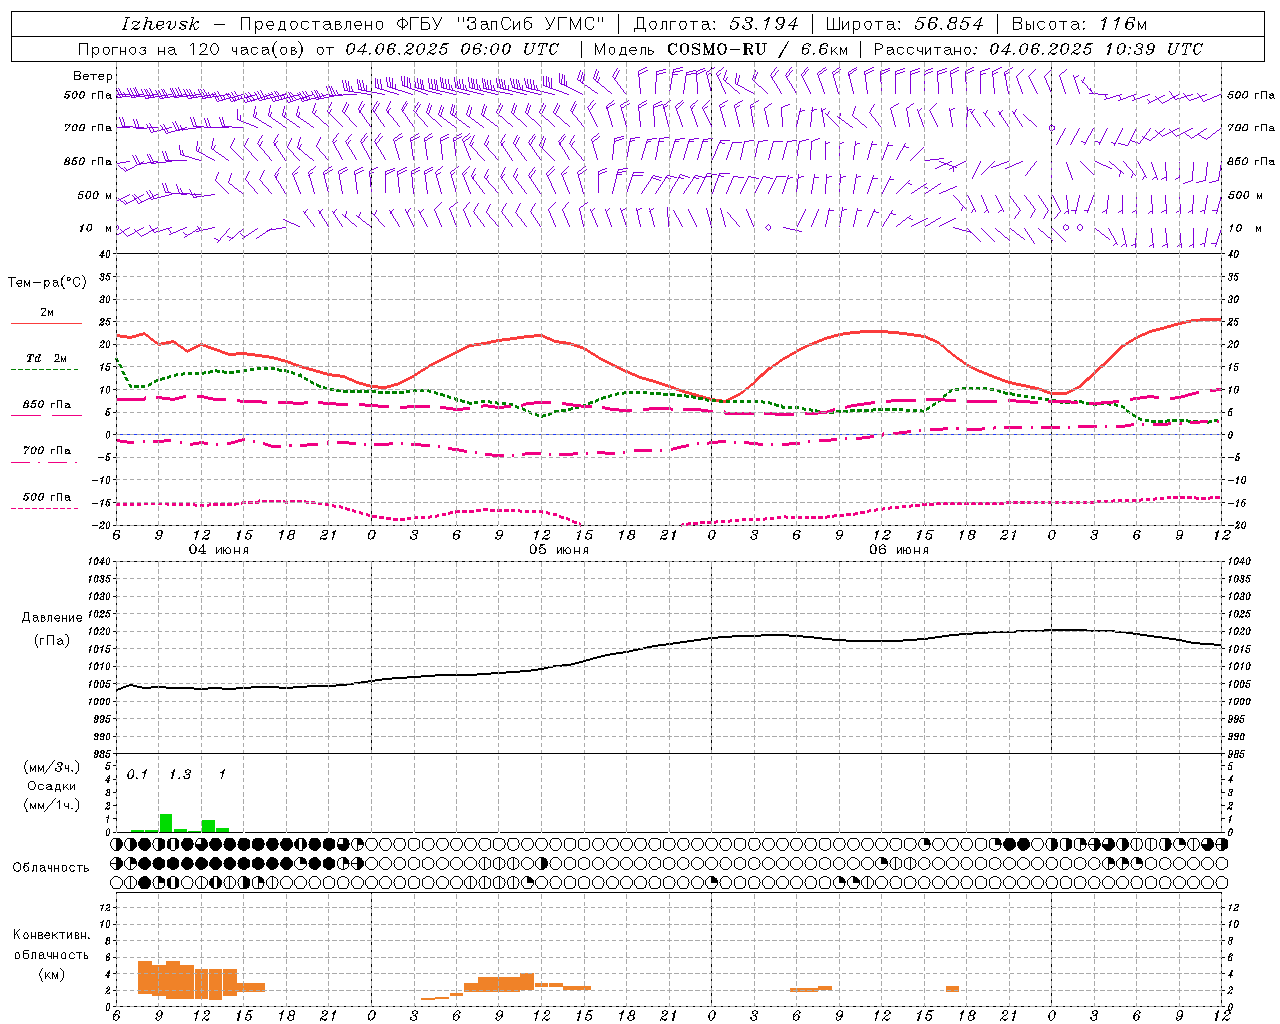Click the 06 июня date label

[899, 550]
